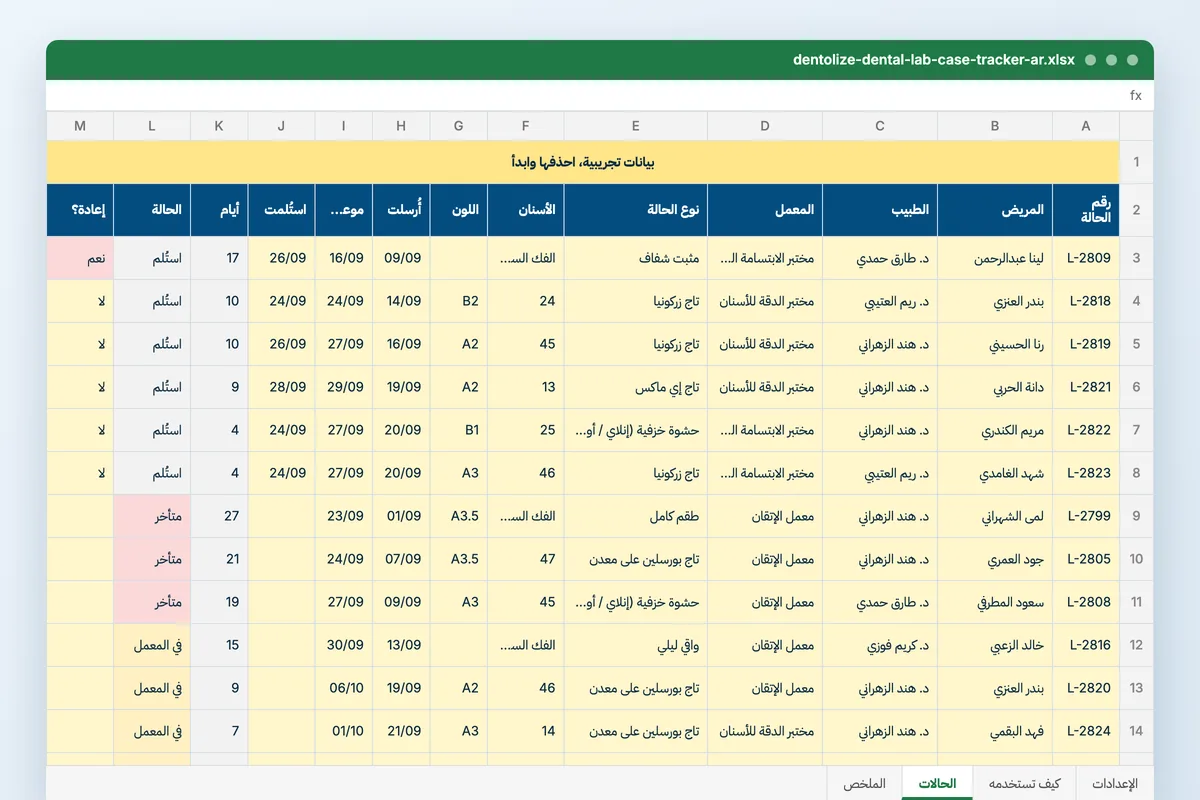Screen dimensions: 1200x800
Task: Select case type cell مثبت شفاف
Action: [x=636, y=258]
